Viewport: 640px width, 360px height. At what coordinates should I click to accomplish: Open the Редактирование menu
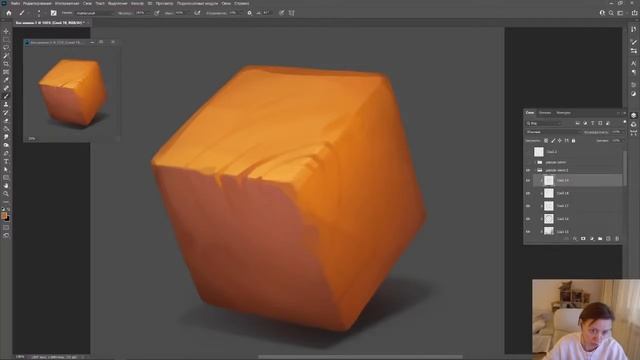tap(37, 3)
